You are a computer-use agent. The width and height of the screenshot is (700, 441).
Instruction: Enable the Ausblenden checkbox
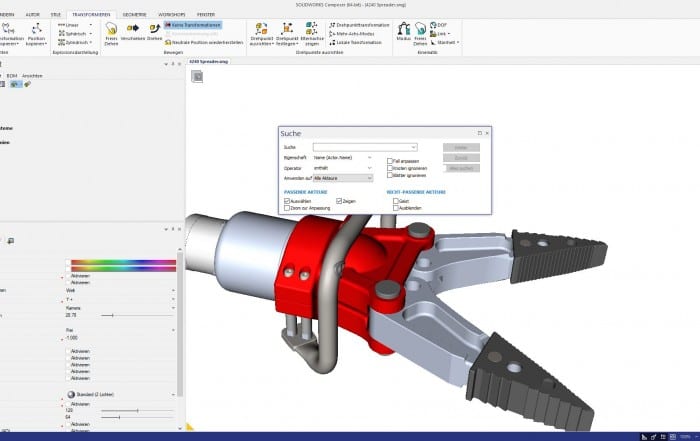click(x=396, y=208)
